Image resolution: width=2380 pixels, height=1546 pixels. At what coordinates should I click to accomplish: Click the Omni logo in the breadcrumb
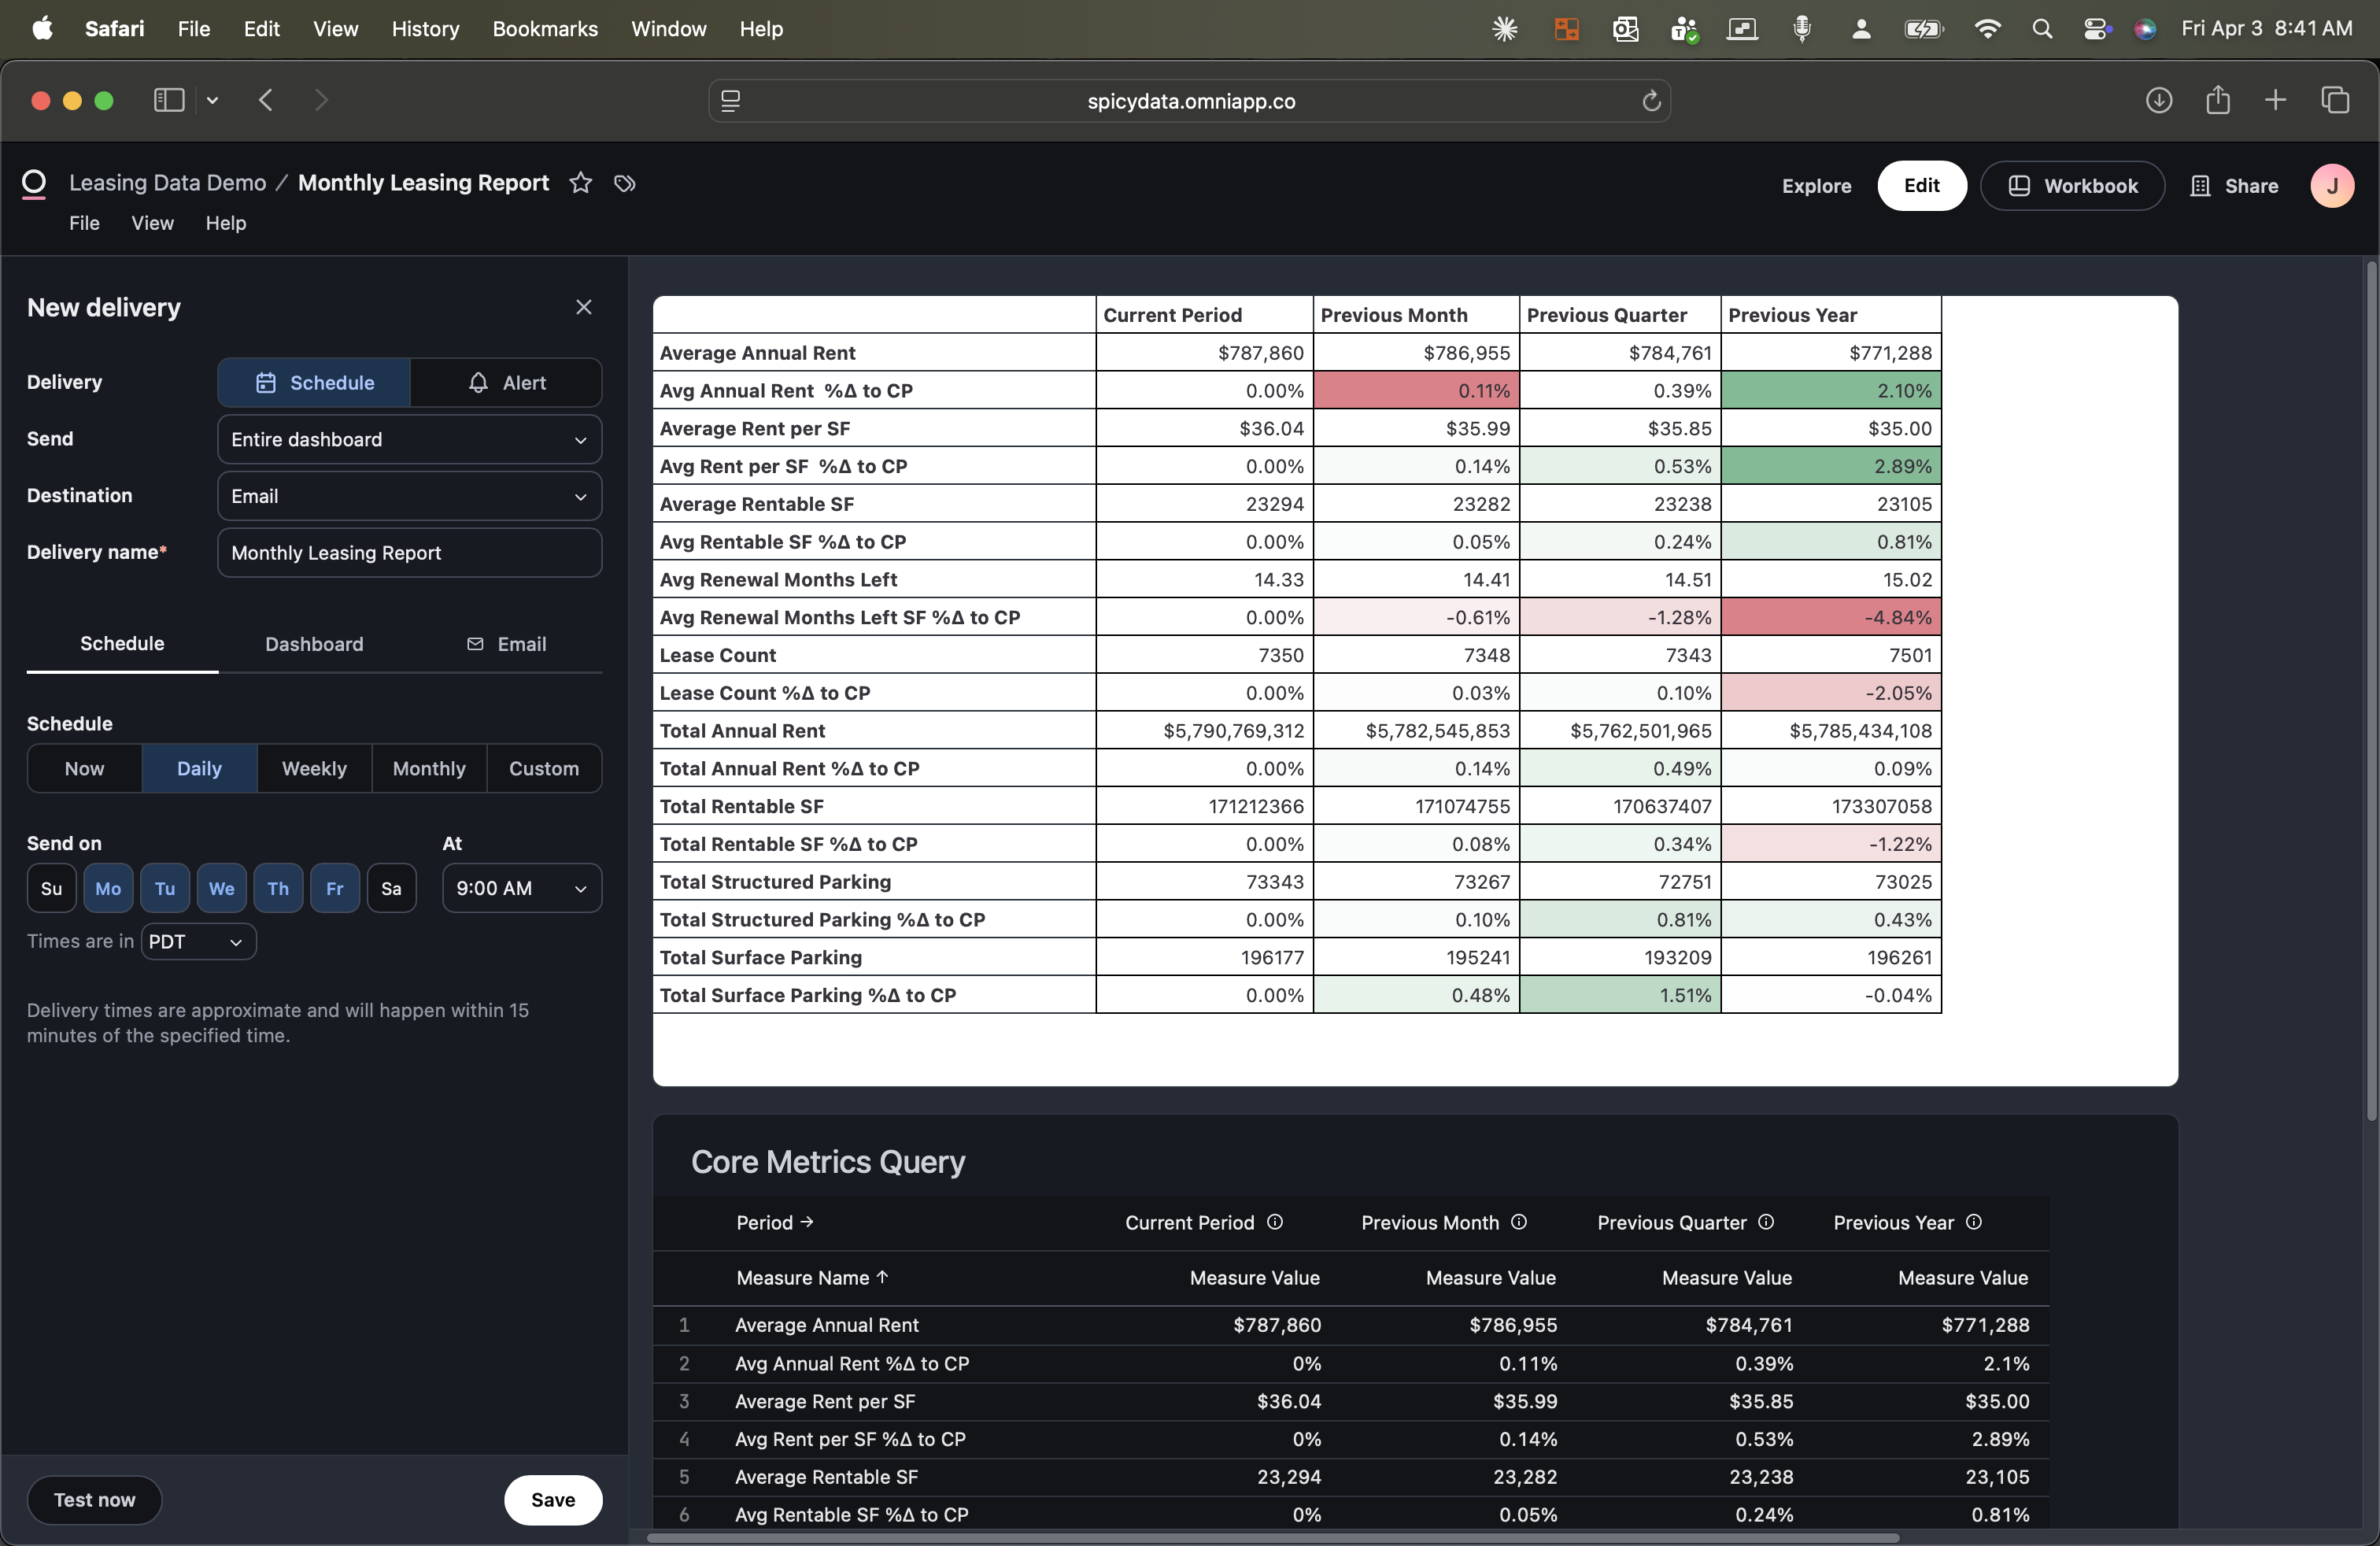tap(35, 182)
